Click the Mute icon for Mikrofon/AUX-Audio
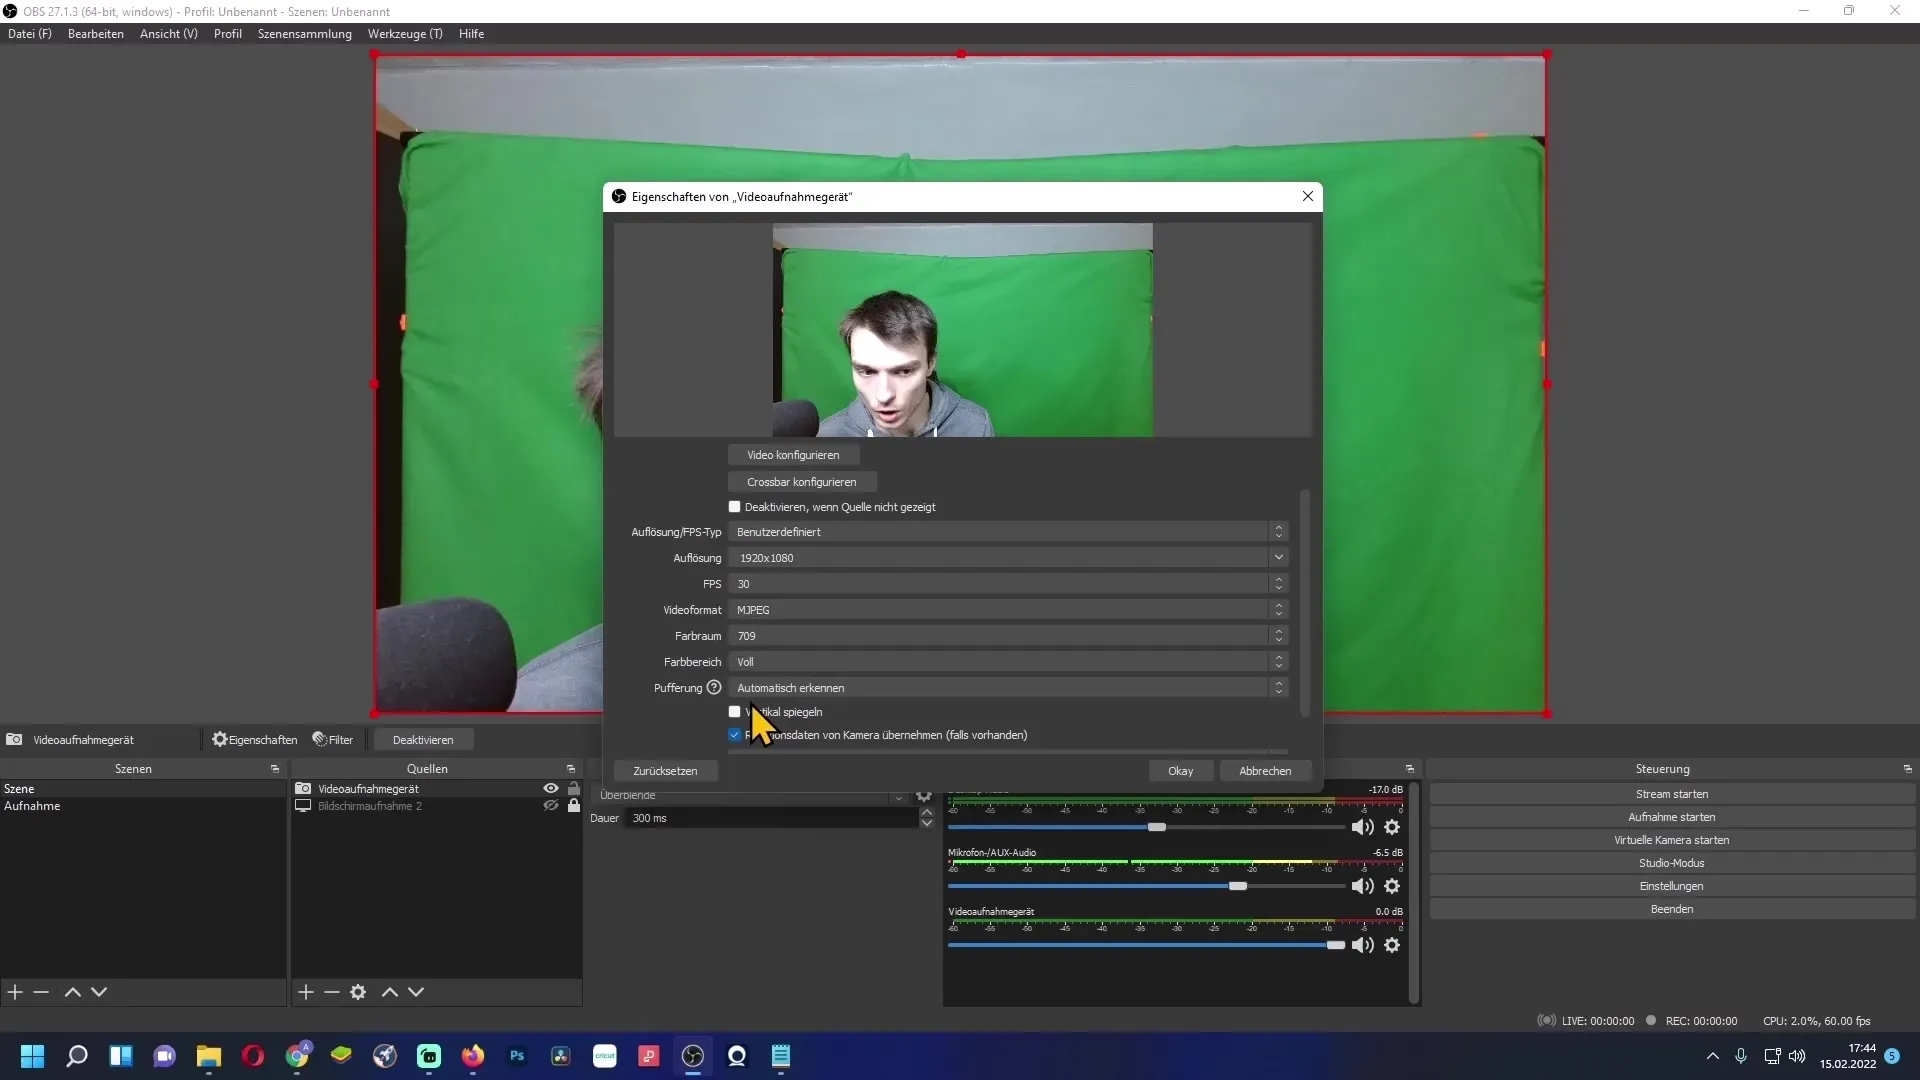The width and height of the screenshot is (1920, 1080). click(1362, 886)
